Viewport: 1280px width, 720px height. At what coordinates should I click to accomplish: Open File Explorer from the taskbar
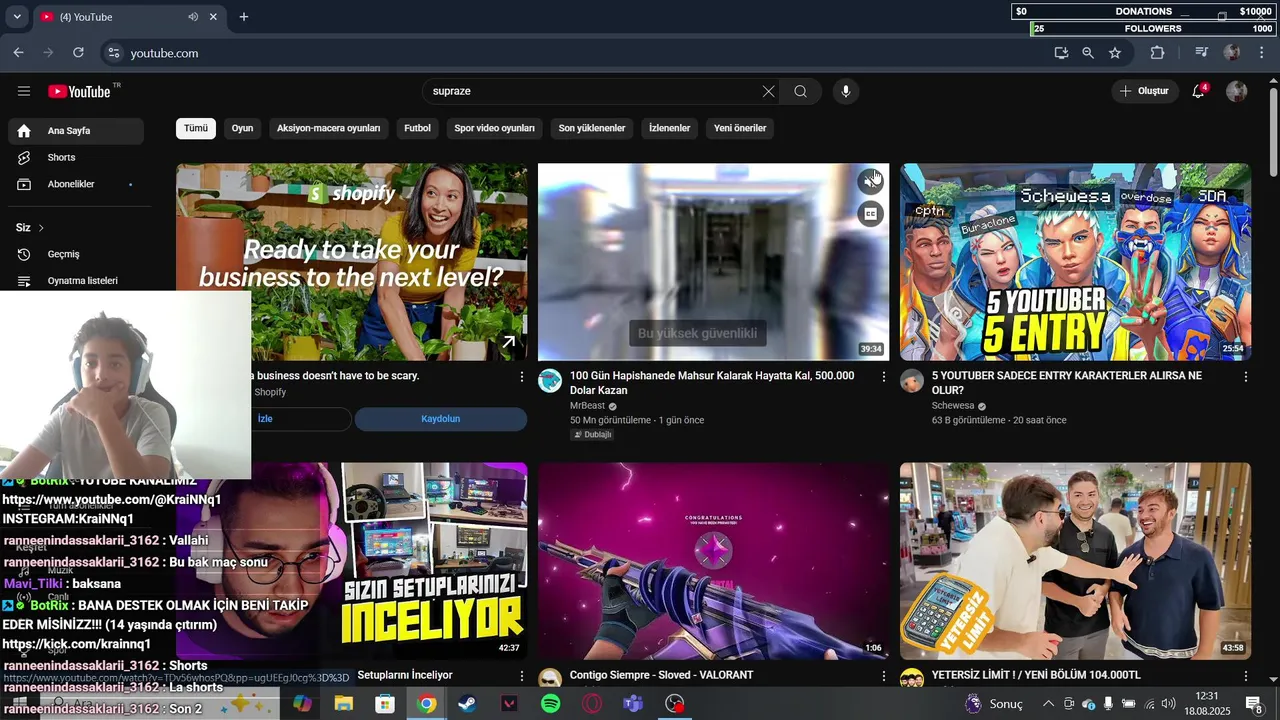coord(343,704)
